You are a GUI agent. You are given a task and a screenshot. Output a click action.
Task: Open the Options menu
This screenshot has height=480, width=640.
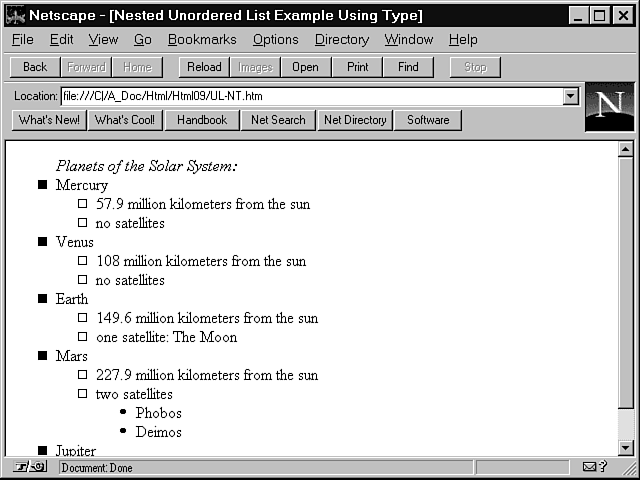(x=275, y=39)
